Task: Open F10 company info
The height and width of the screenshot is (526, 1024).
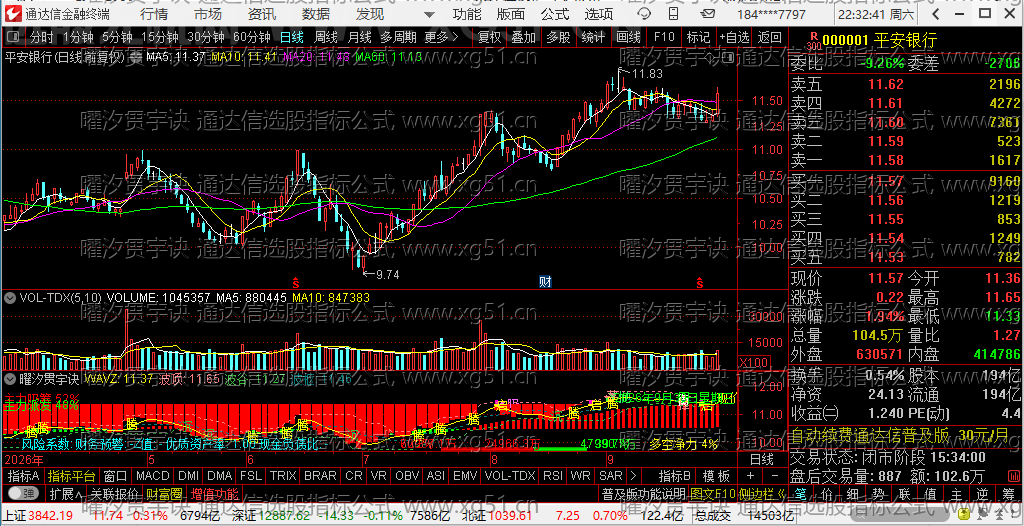Action: 664,37
